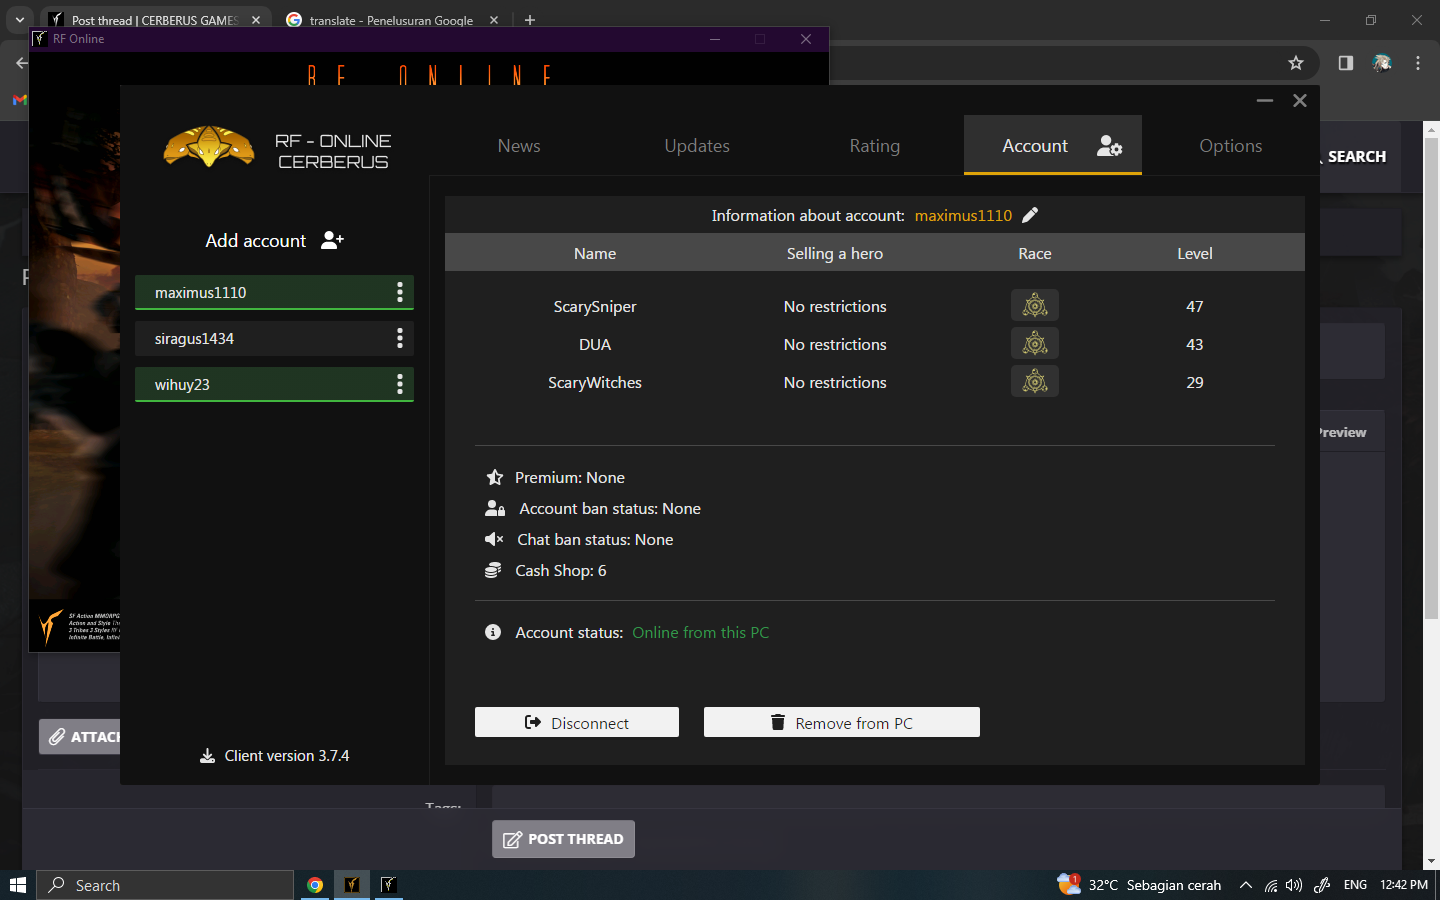The width and height of the screenshot is (1440, 900).
Task: Click Online from this PC status
Action: (x=701, y=633)
